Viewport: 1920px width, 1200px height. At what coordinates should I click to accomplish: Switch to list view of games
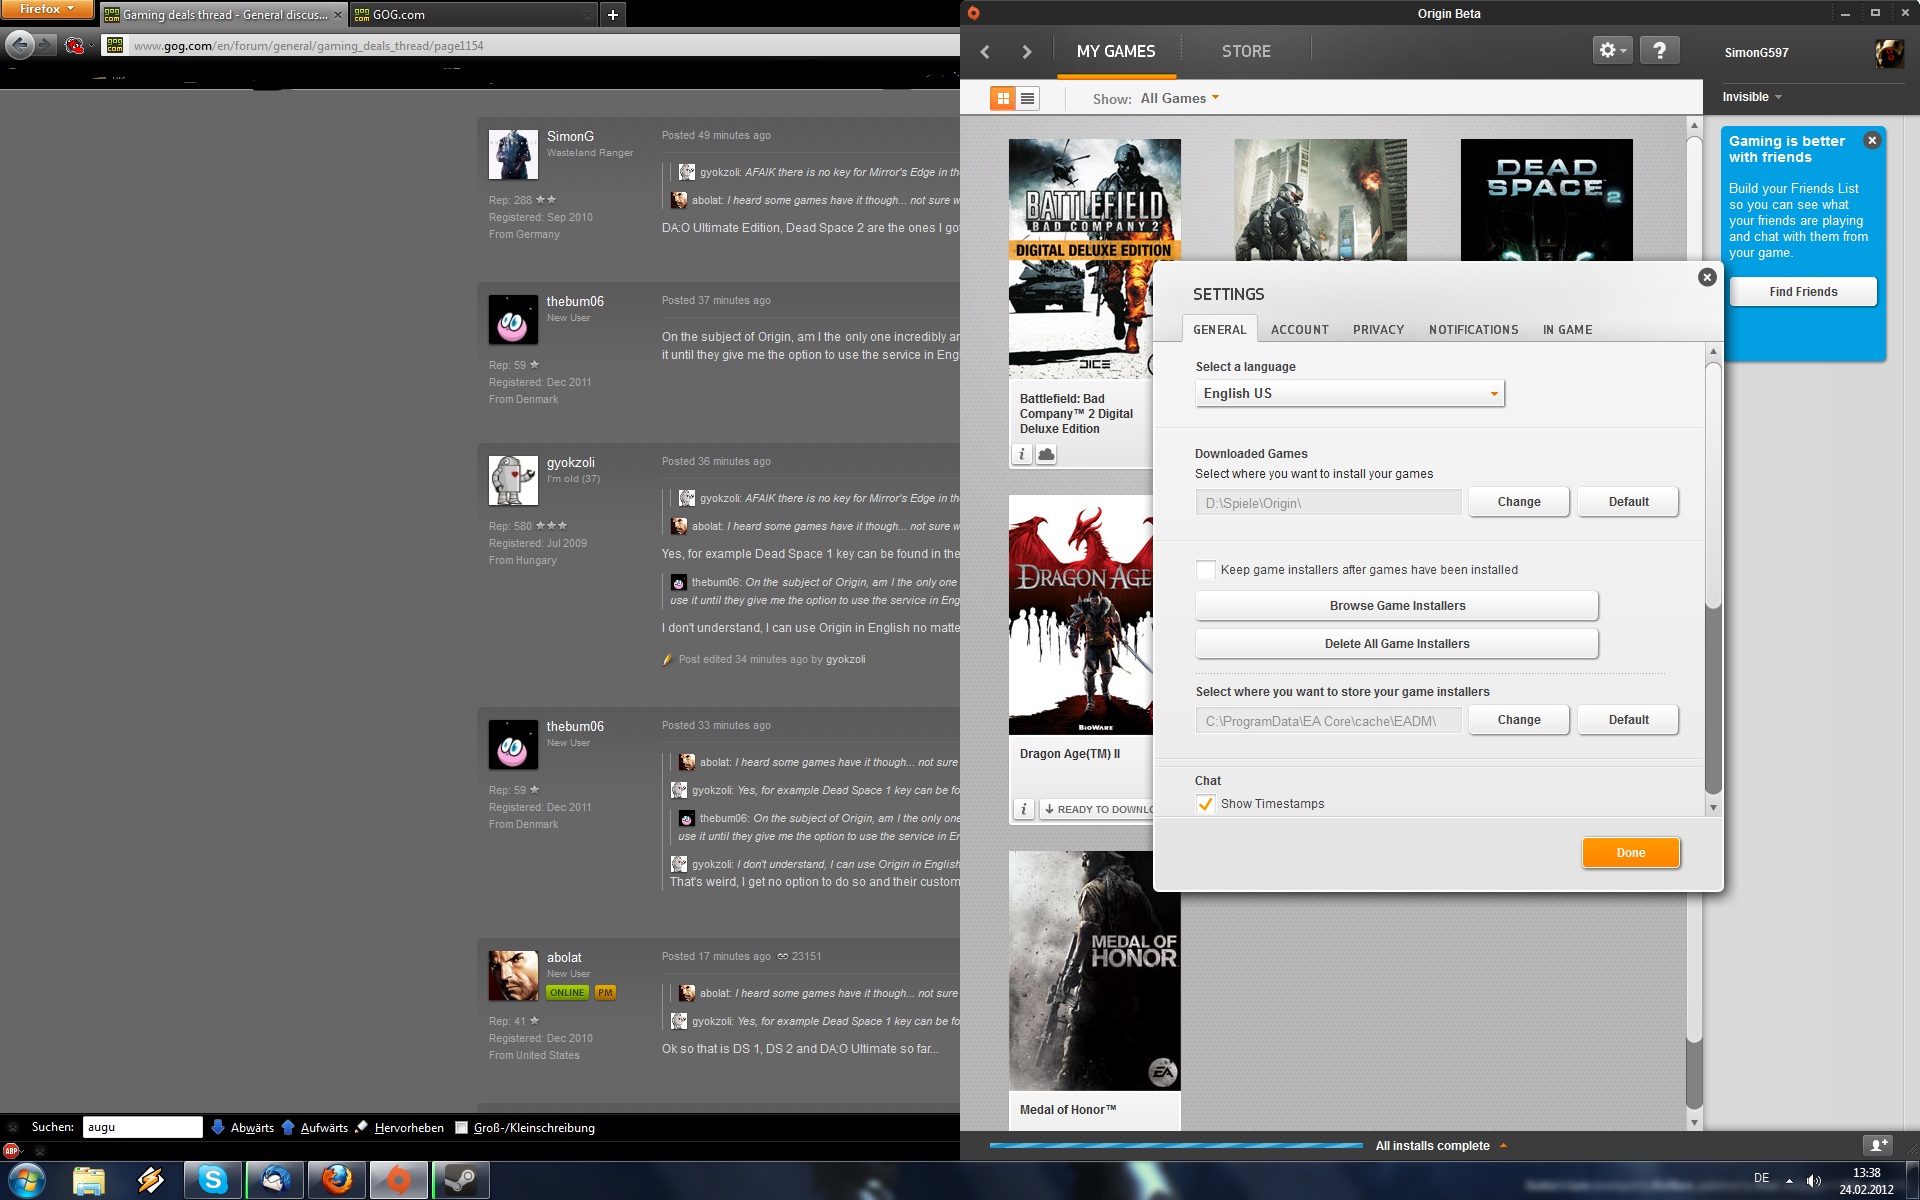click(1027, 98)
